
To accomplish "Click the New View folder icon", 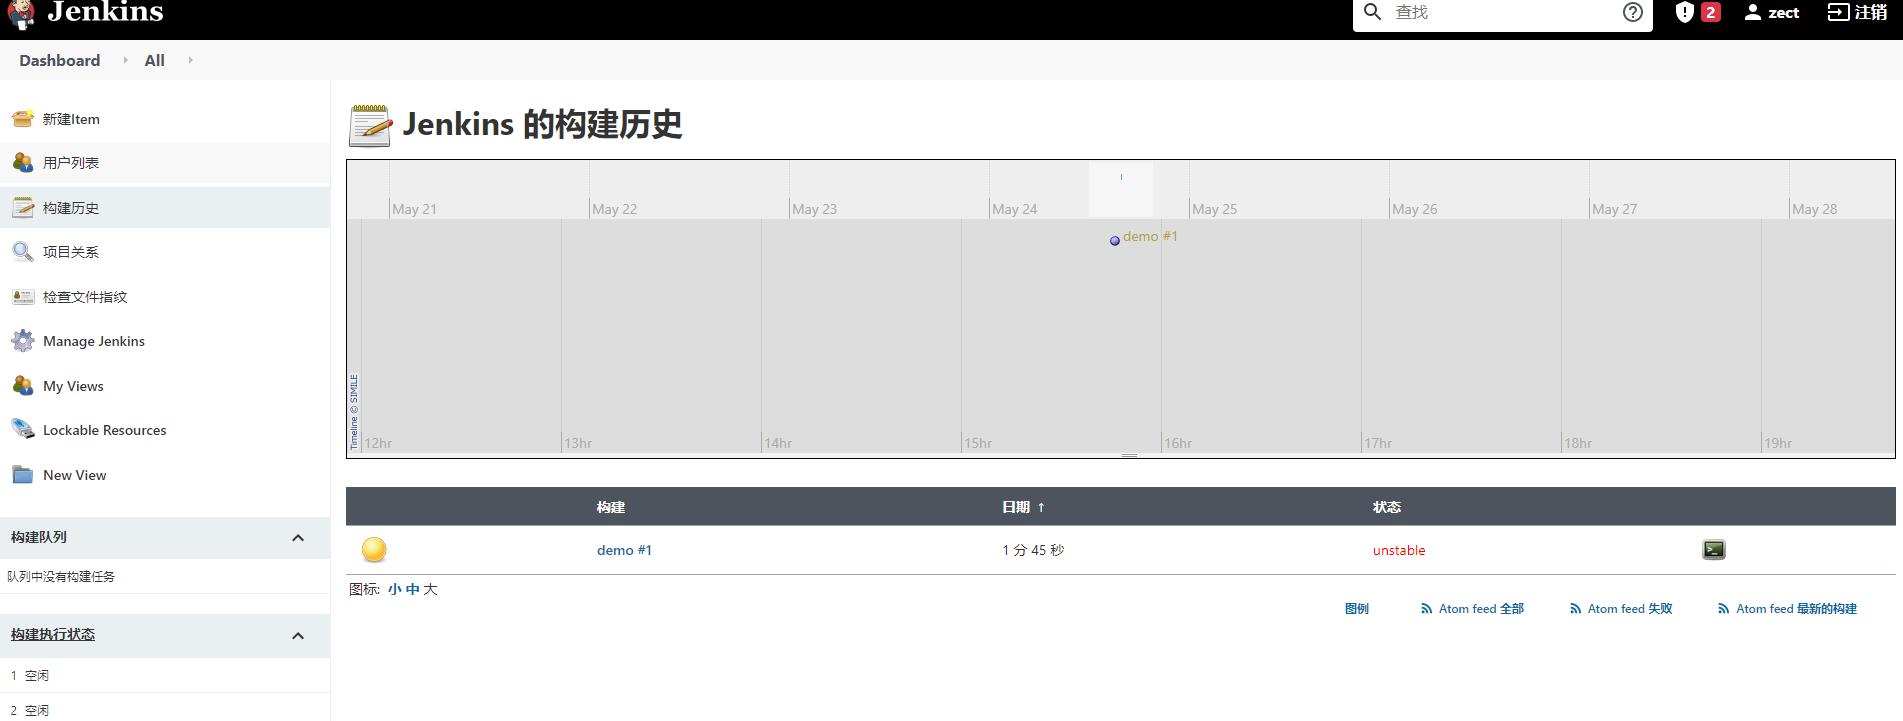I will (23, 474).
